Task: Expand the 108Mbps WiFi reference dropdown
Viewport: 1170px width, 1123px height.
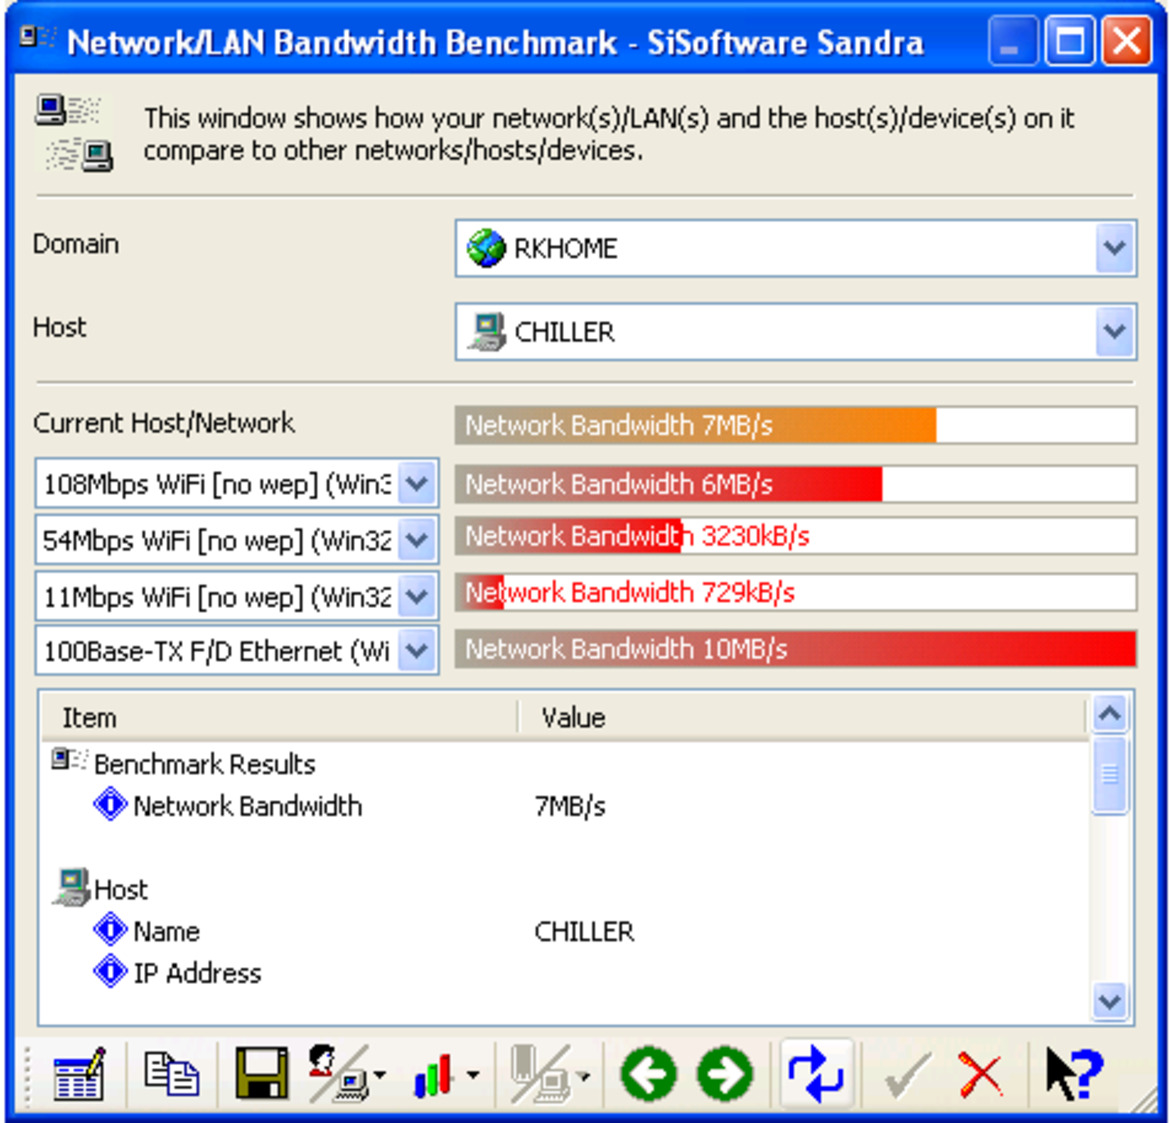Action: tap(416, 484)
